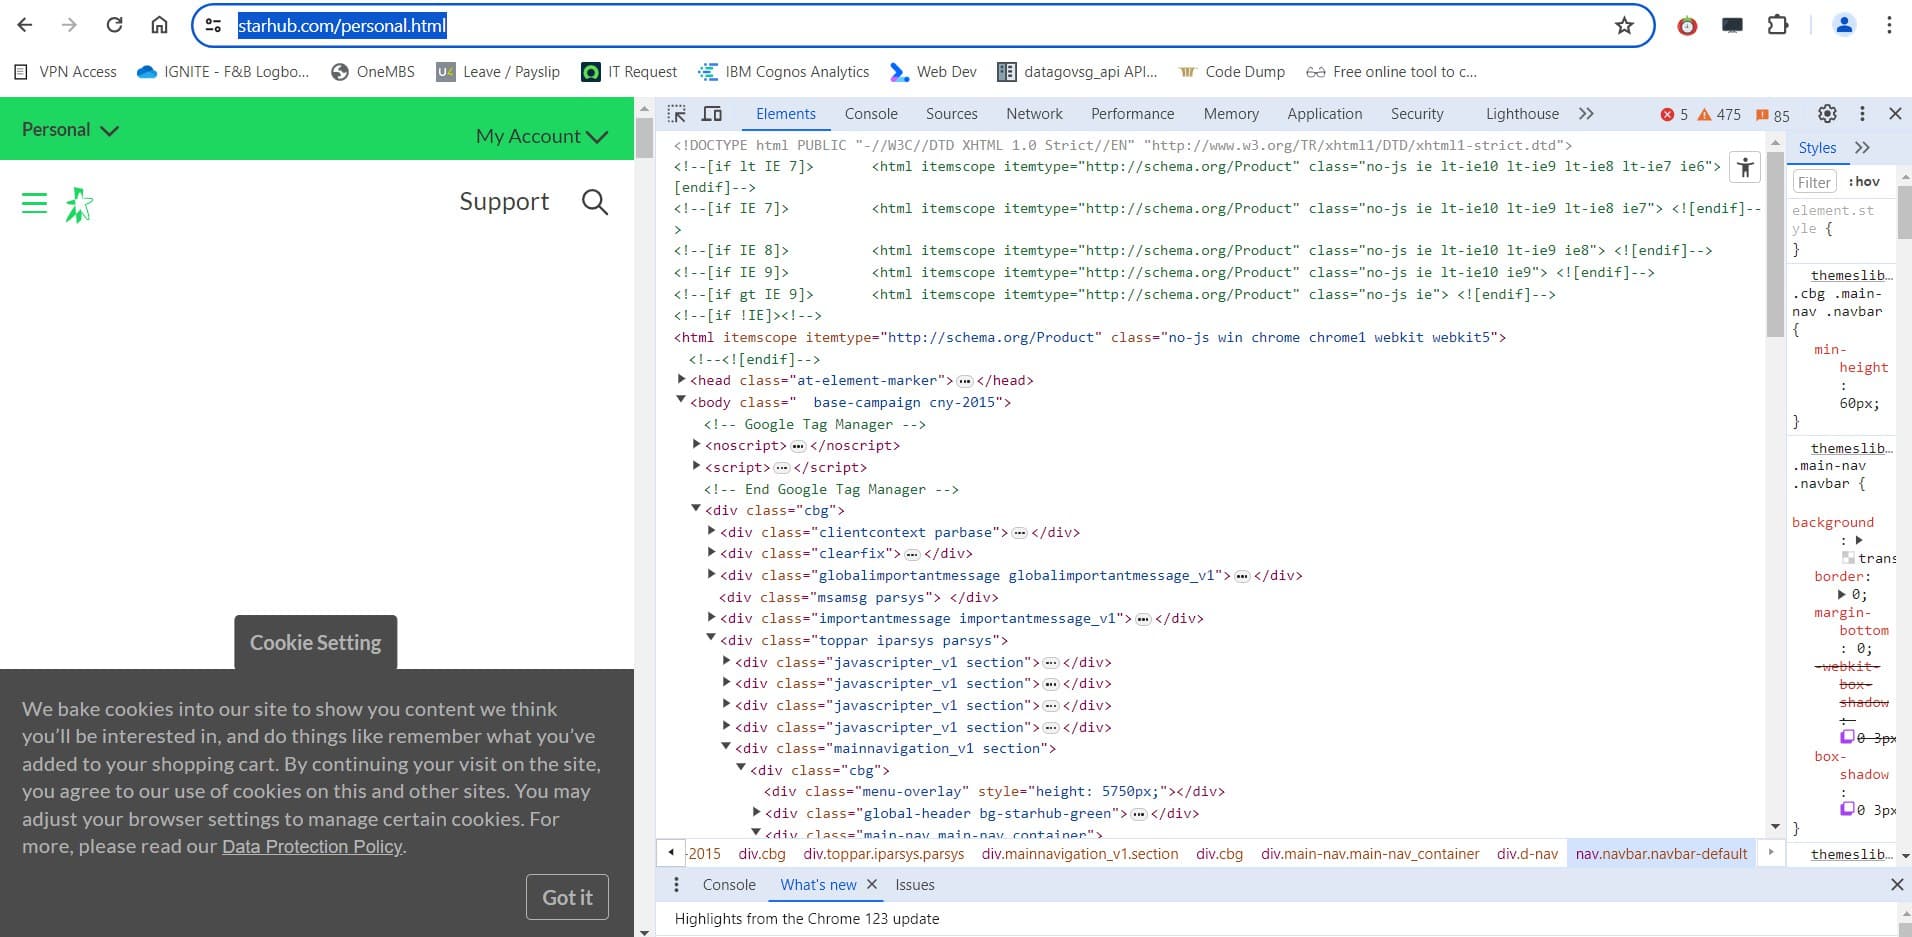The width and height of the screenshot is (1912, 937).
Task: Open the red circular extension icon
Action: click(1687, 26)
